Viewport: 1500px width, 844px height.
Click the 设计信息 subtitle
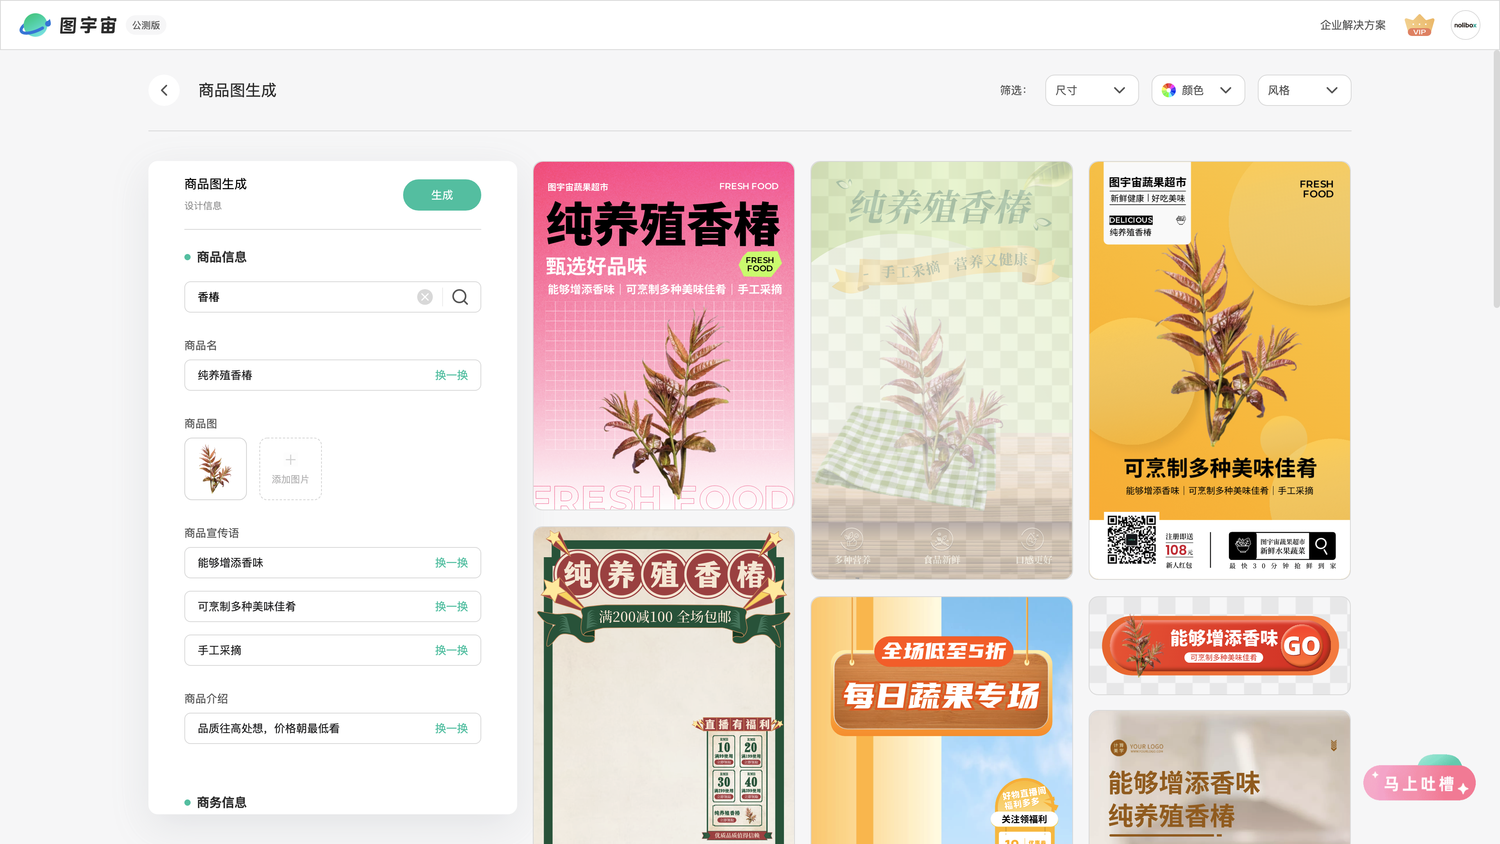click(x=203, y=206)
